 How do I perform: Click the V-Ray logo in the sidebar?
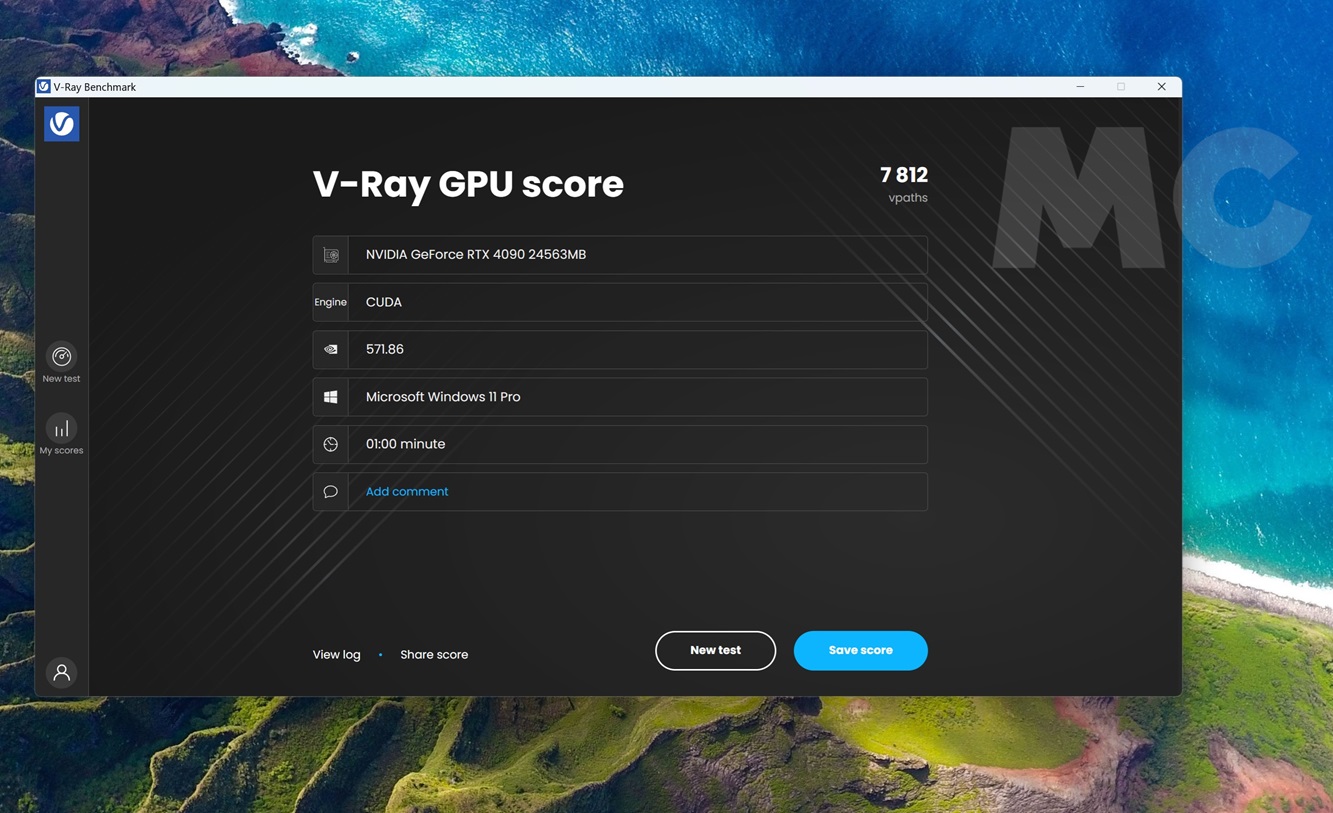(x=61, y=124)
